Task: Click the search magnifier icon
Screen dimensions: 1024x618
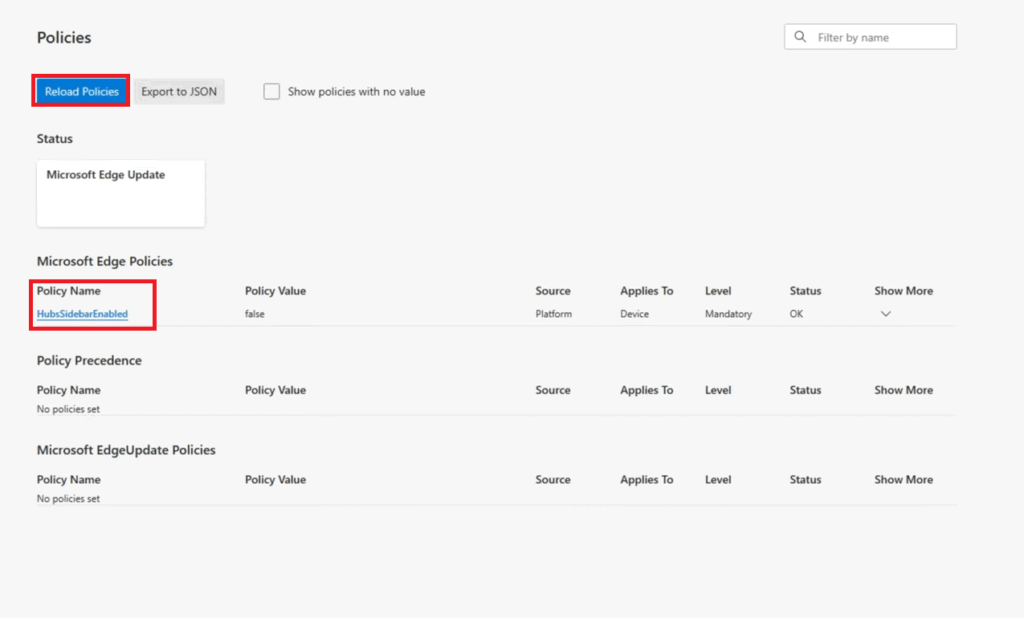Action: click(x=800, y=37)
